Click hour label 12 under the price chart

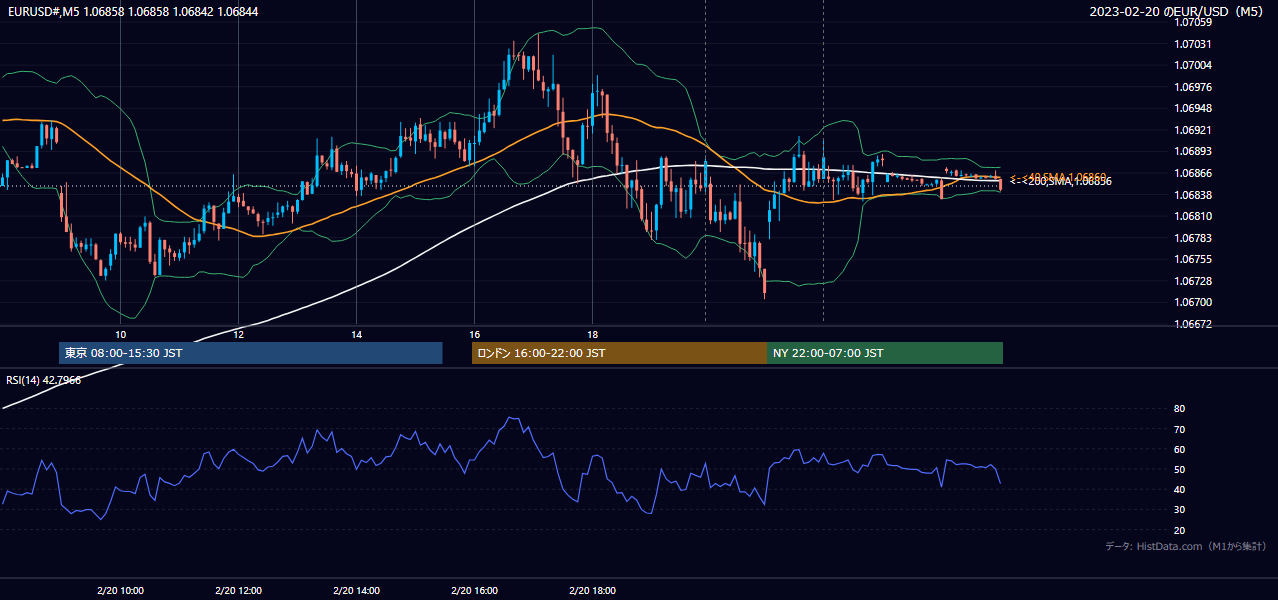pyautogui.click(x=238, y=334)
